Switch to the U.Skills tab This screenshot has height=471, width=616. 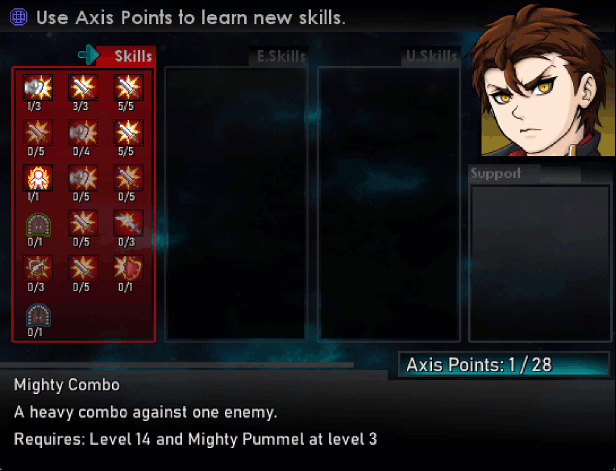(x=431, y=57)
